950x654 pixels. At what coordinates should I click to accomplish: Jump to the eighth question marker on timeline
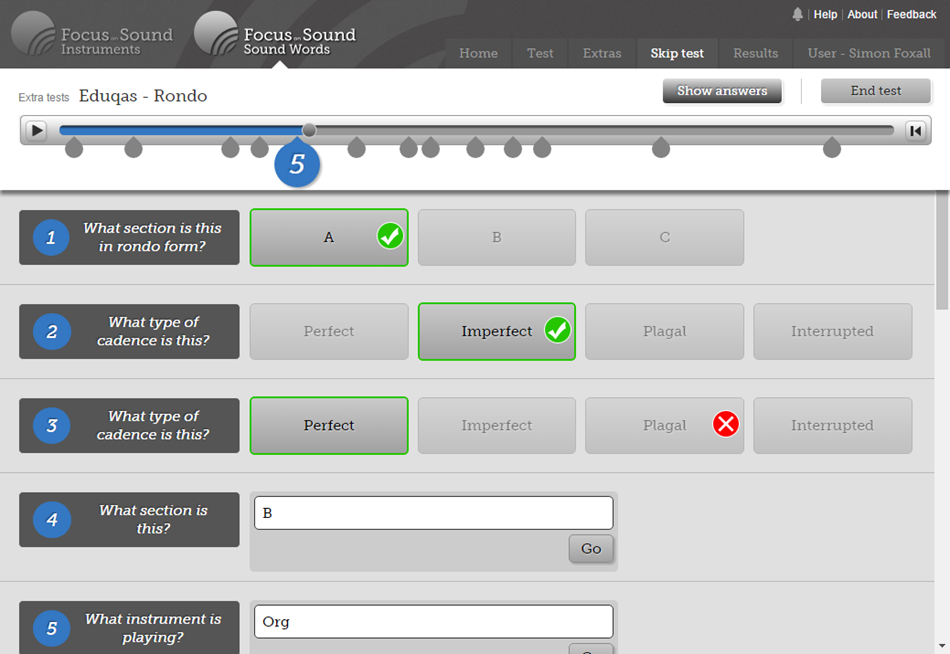431,147
